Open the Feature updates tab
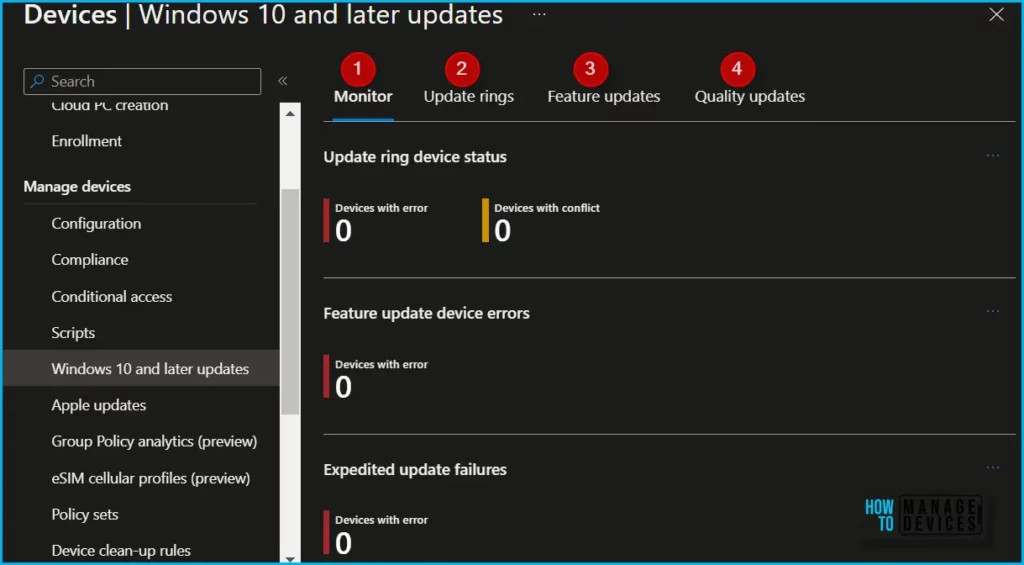 pyautogui.click(x=603, y=97)
